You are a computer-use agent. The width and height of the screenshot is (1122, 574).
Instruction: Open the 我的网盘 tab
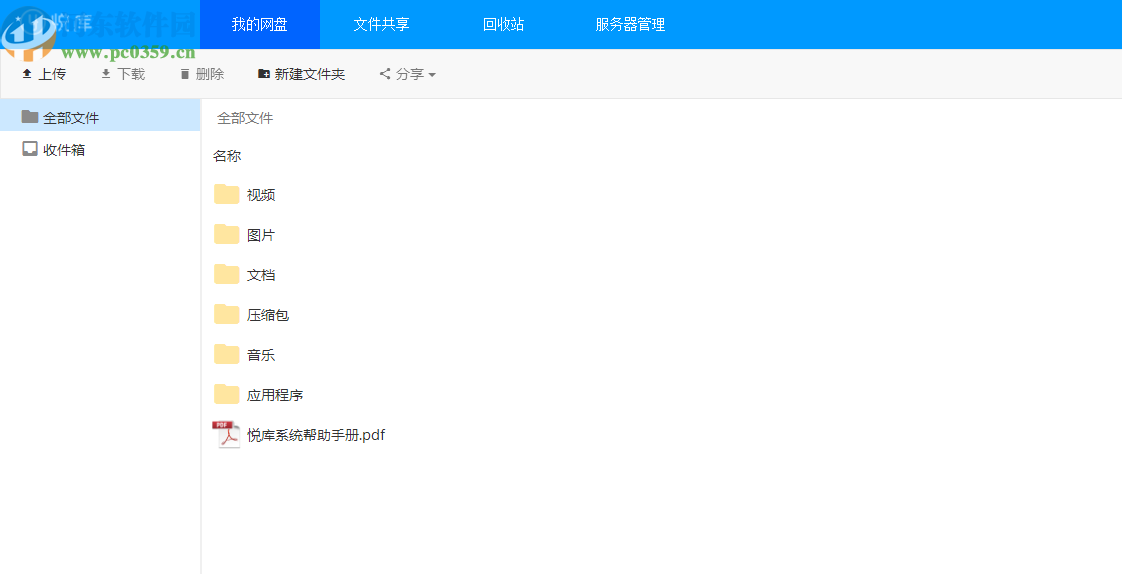[260, 24]
